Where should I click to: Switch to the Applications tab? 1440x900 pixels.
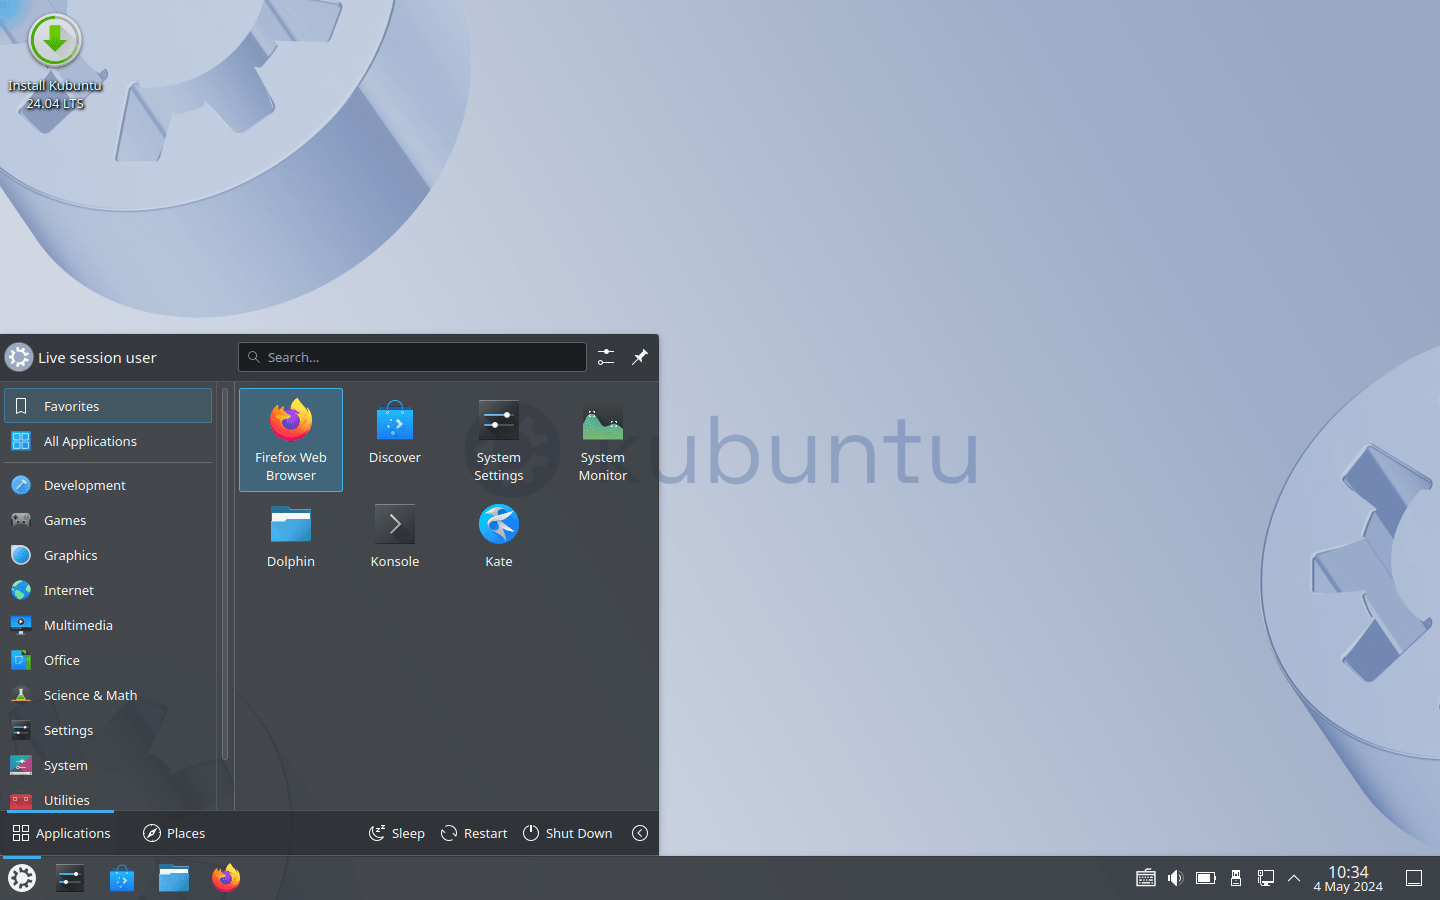61,833
